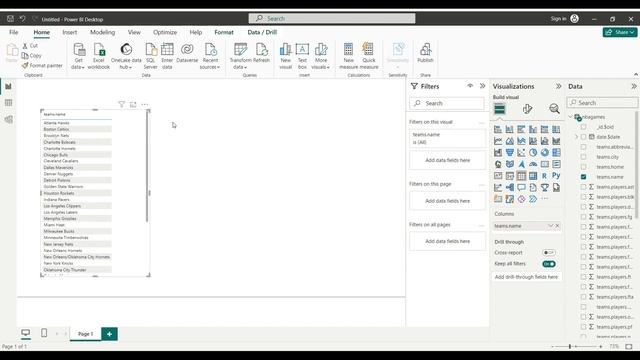640x360 pixels.
Task: Toggle Filters pane visibility eye icon
Action: coord(470,86)
